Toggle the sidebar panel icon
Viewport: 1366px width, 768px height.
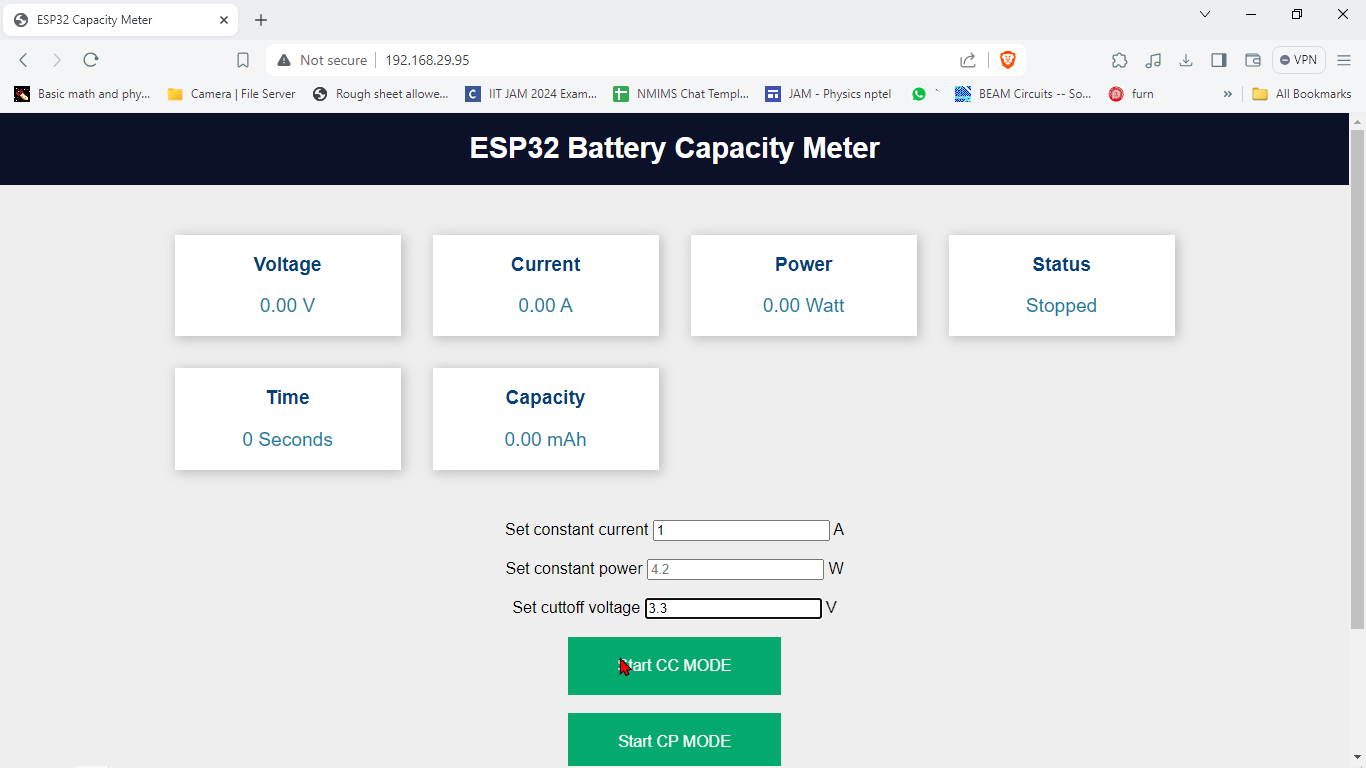[1219, 60]
